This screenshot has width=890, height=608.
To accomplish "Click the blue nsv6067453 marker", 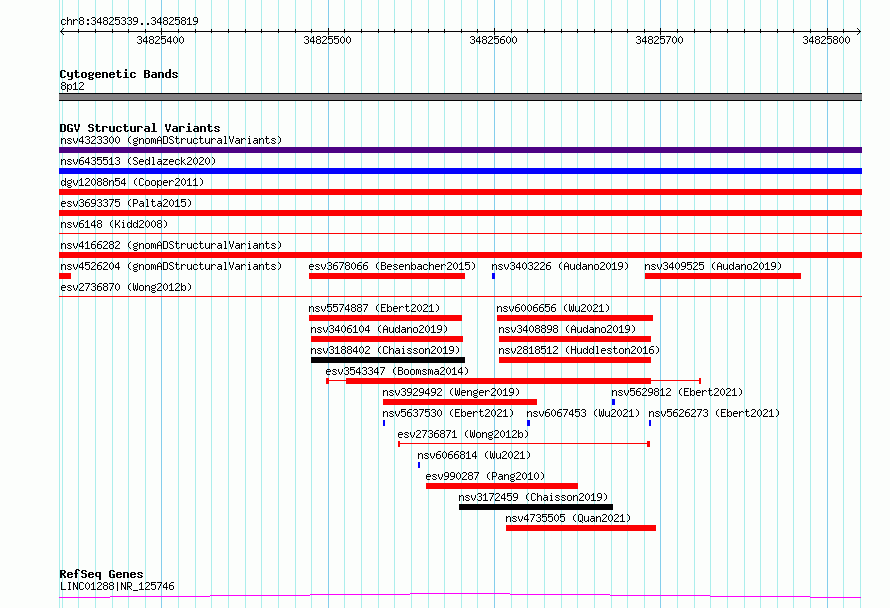I will 528,423.
